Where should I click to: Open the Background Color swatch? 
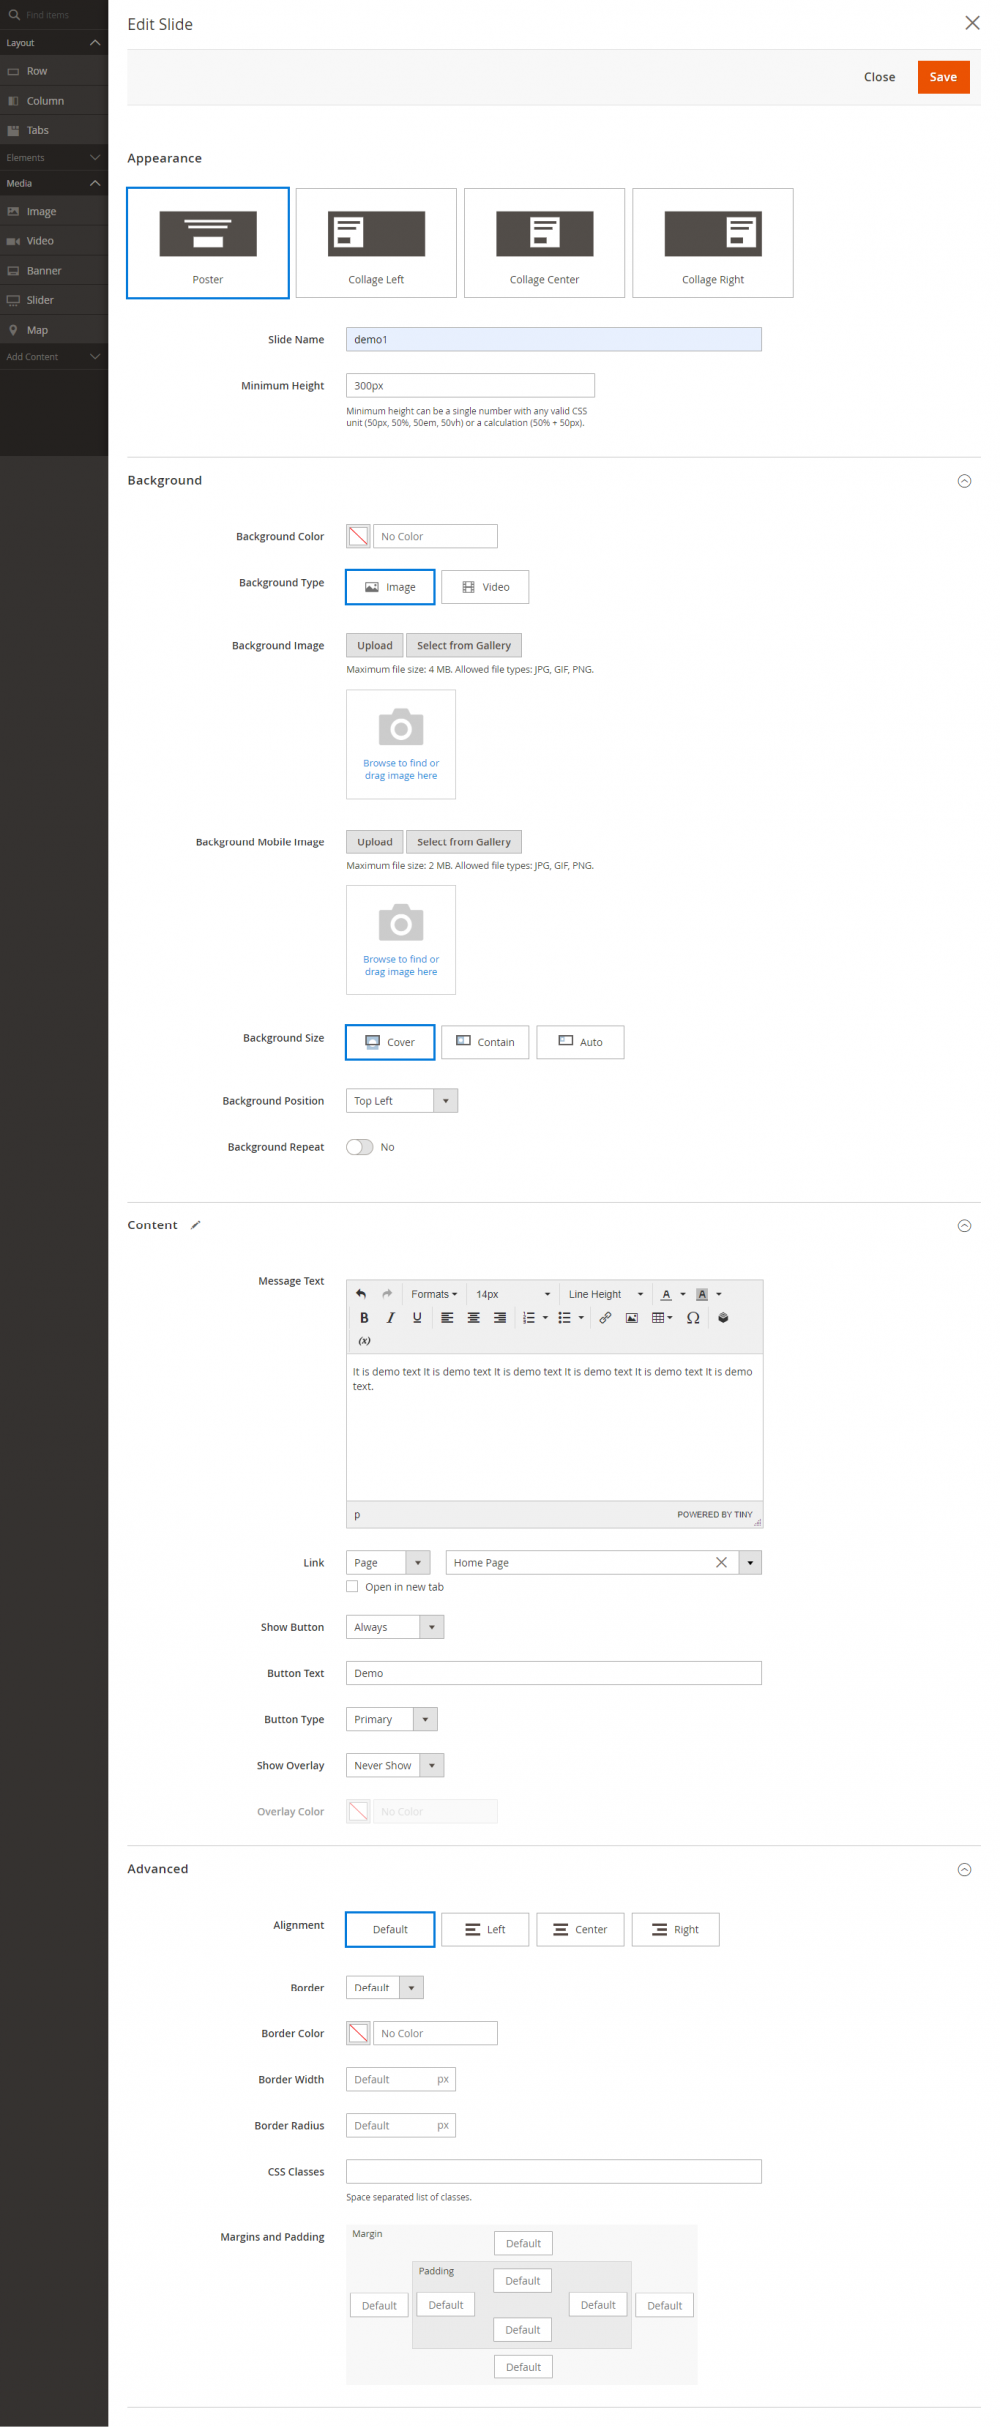coord(358,536)
